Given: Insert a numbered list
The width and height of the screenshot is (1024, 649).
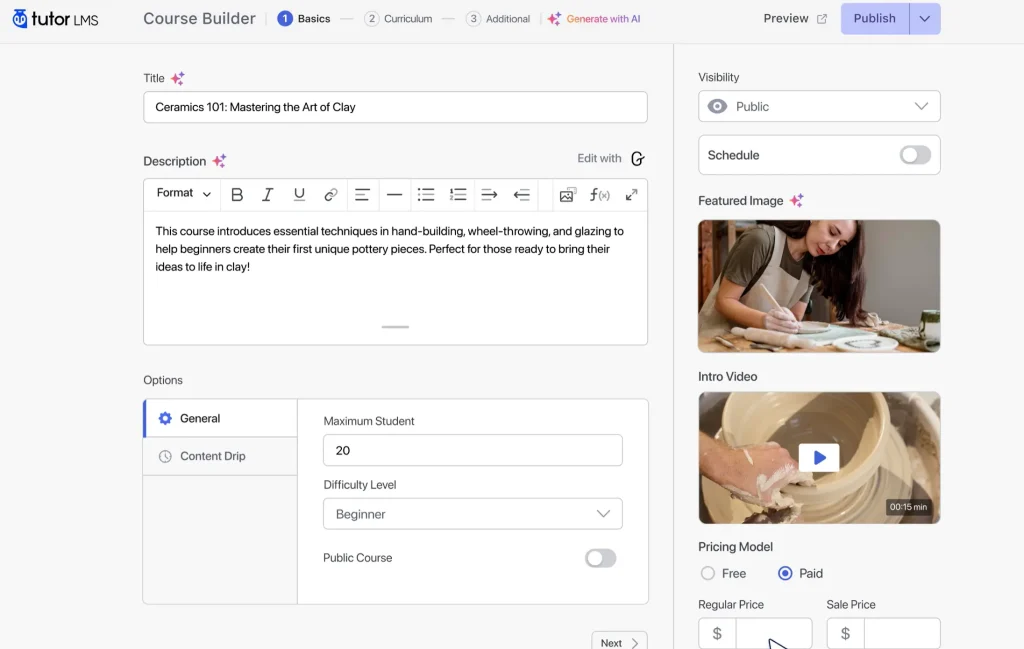Looking at the screenshot, I should [458, 195].
